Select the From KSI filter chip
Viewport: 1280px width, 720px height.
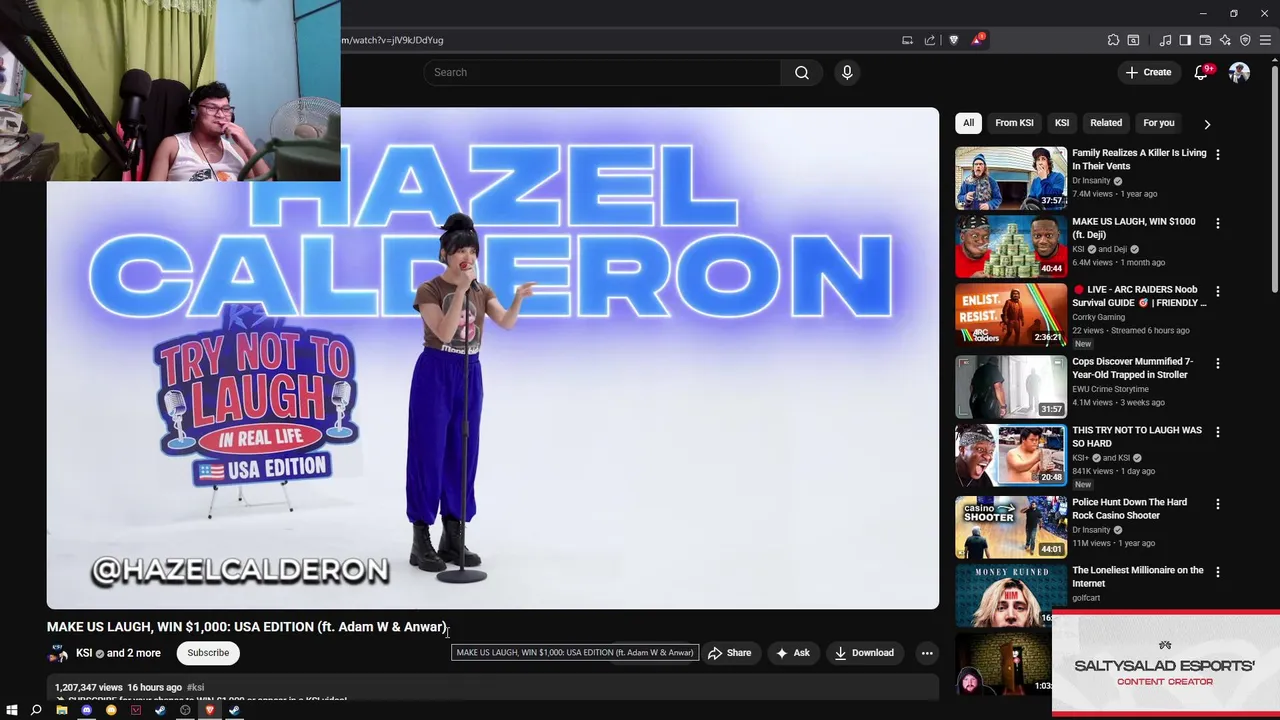[x=1014, y=123]
